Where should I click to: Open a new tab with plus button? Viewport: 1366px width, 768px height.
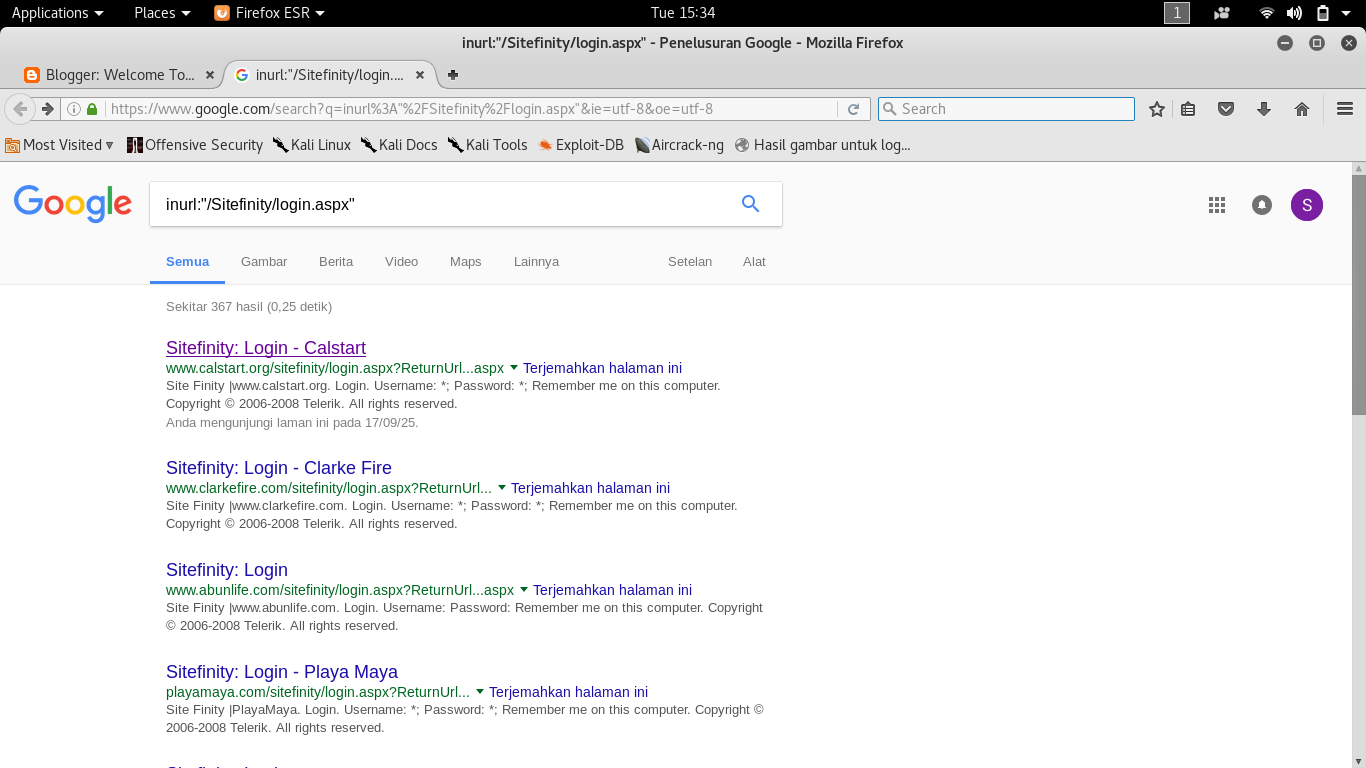pos(453,75)
